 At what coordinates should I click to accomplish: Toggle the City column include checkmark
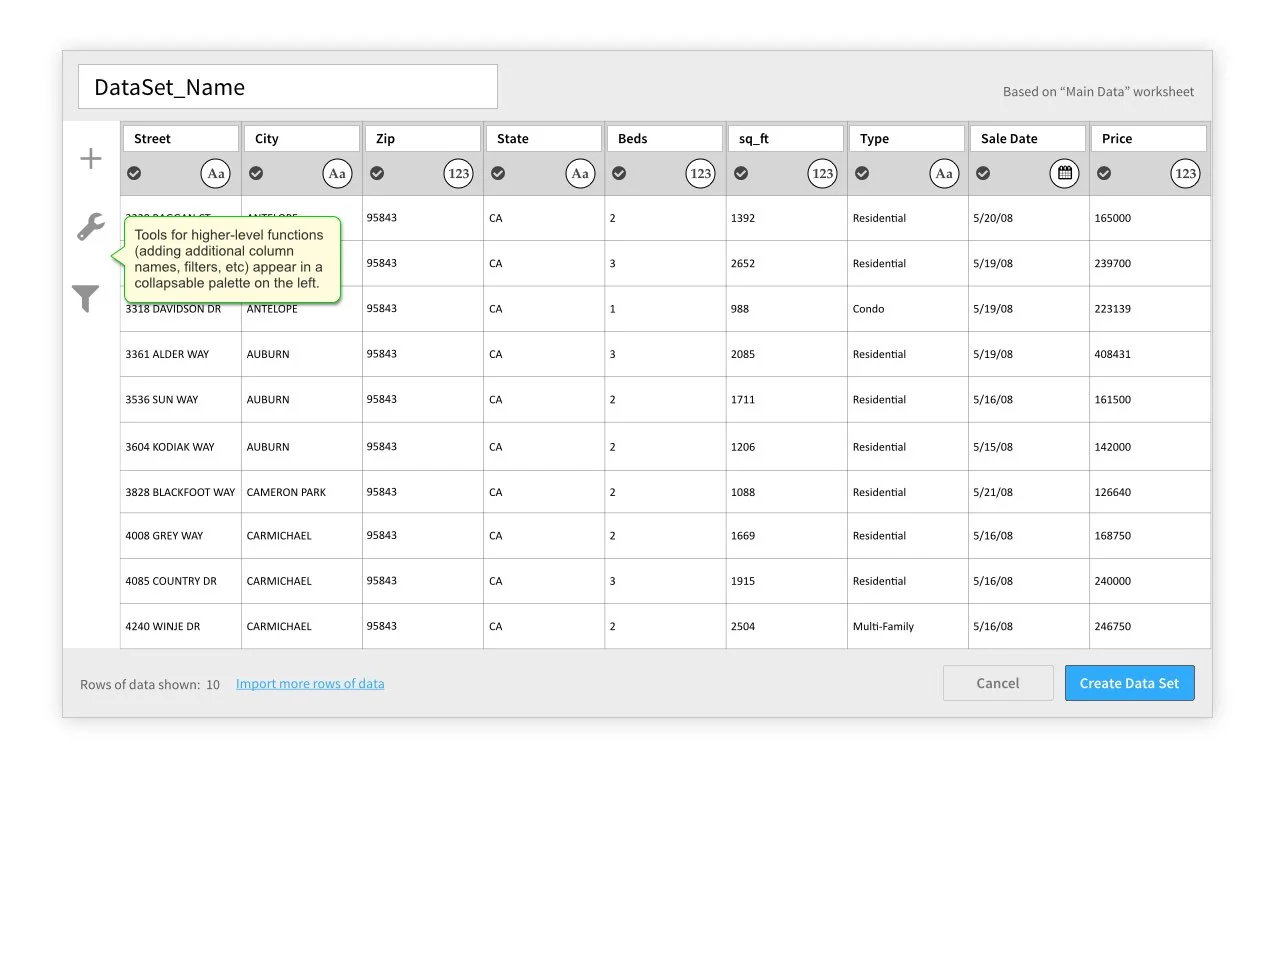pos(256,173)
